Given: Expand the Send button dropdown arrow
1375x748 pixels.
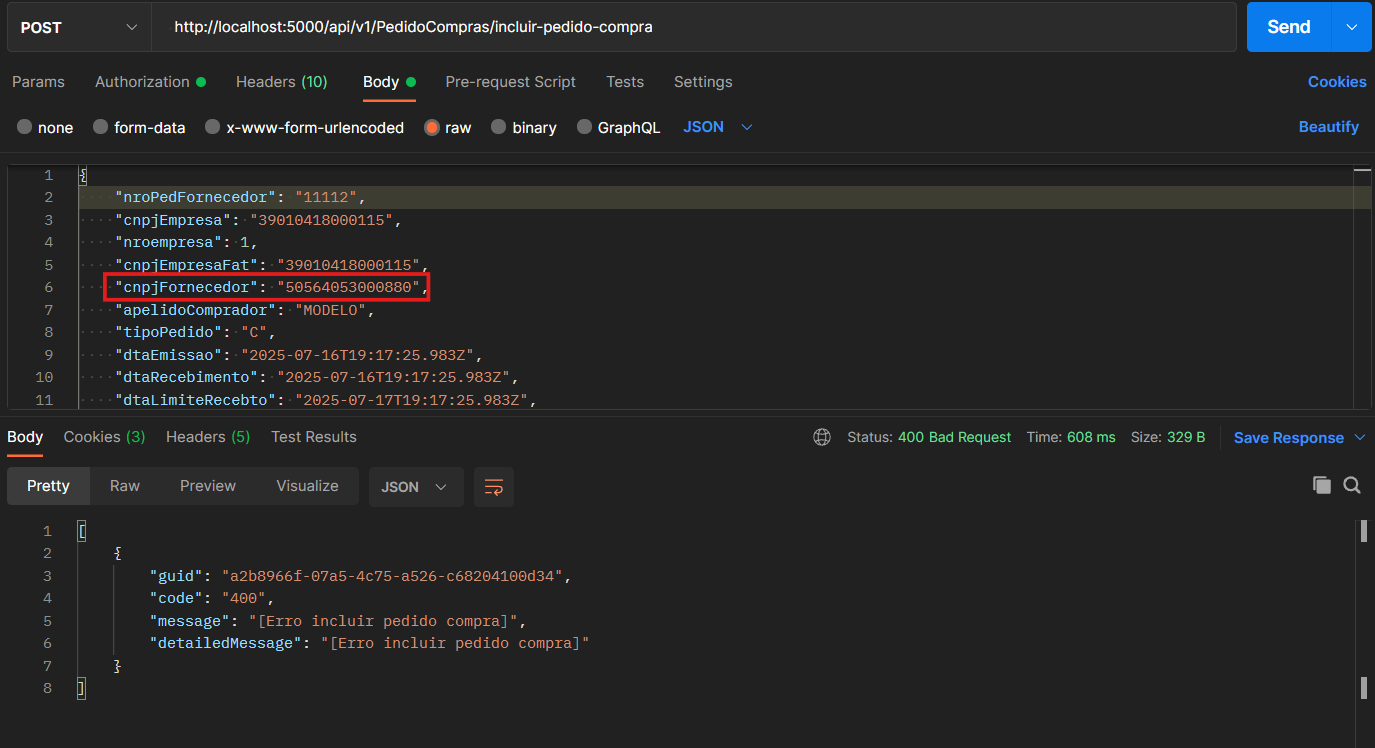Looking at the screenshot, I should [1352, 28].
